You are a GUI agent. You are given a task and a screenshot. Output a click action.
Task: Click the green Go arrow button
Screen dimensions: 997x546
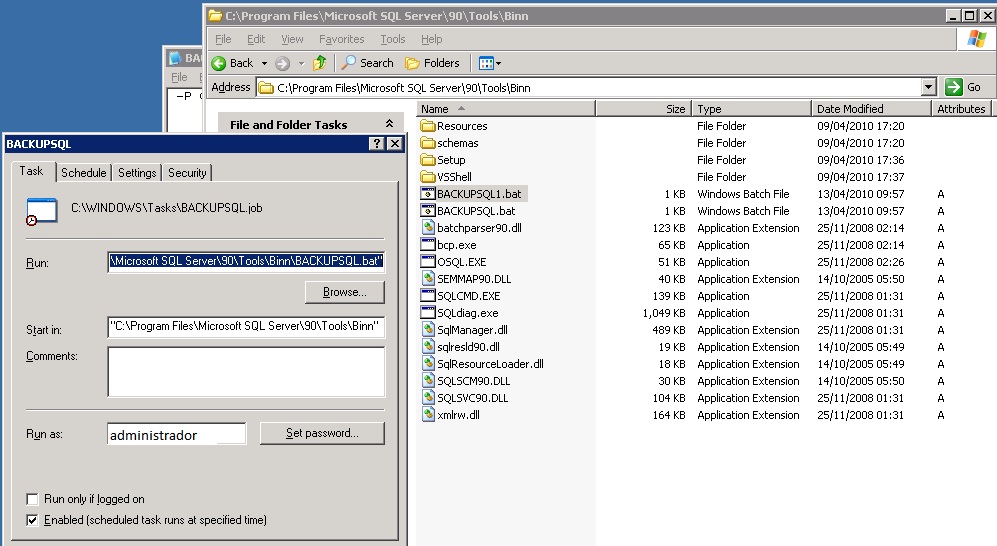point(954,87)
